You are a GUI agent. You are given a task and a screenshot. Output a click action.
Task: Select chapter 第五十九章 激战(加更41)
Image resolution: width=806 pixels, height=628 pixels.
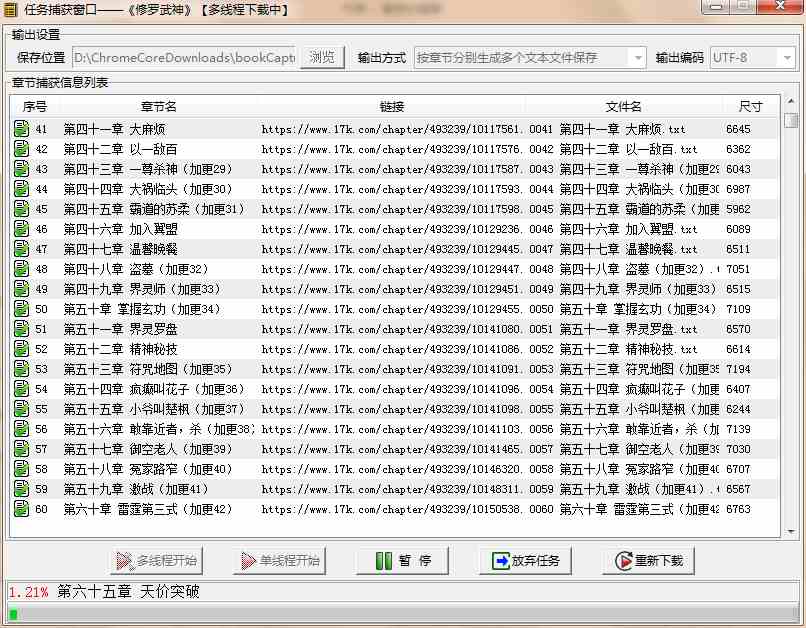136,489
